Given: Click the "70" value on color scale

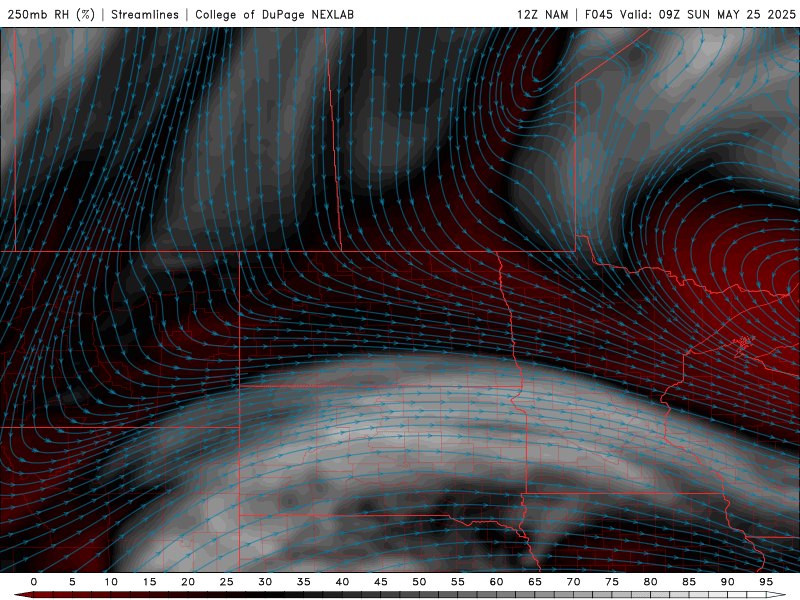Looking at the screenshot, I should (573, 582).
